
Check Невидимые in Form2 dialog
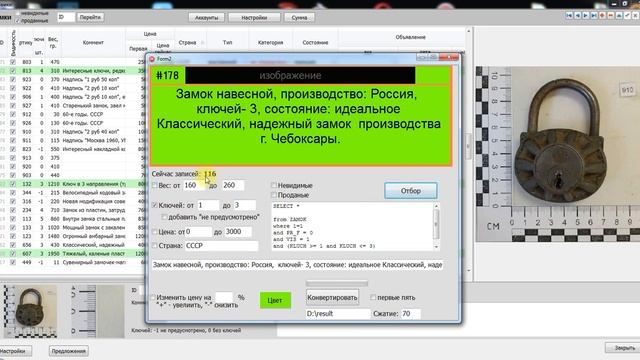click(274, 185)
